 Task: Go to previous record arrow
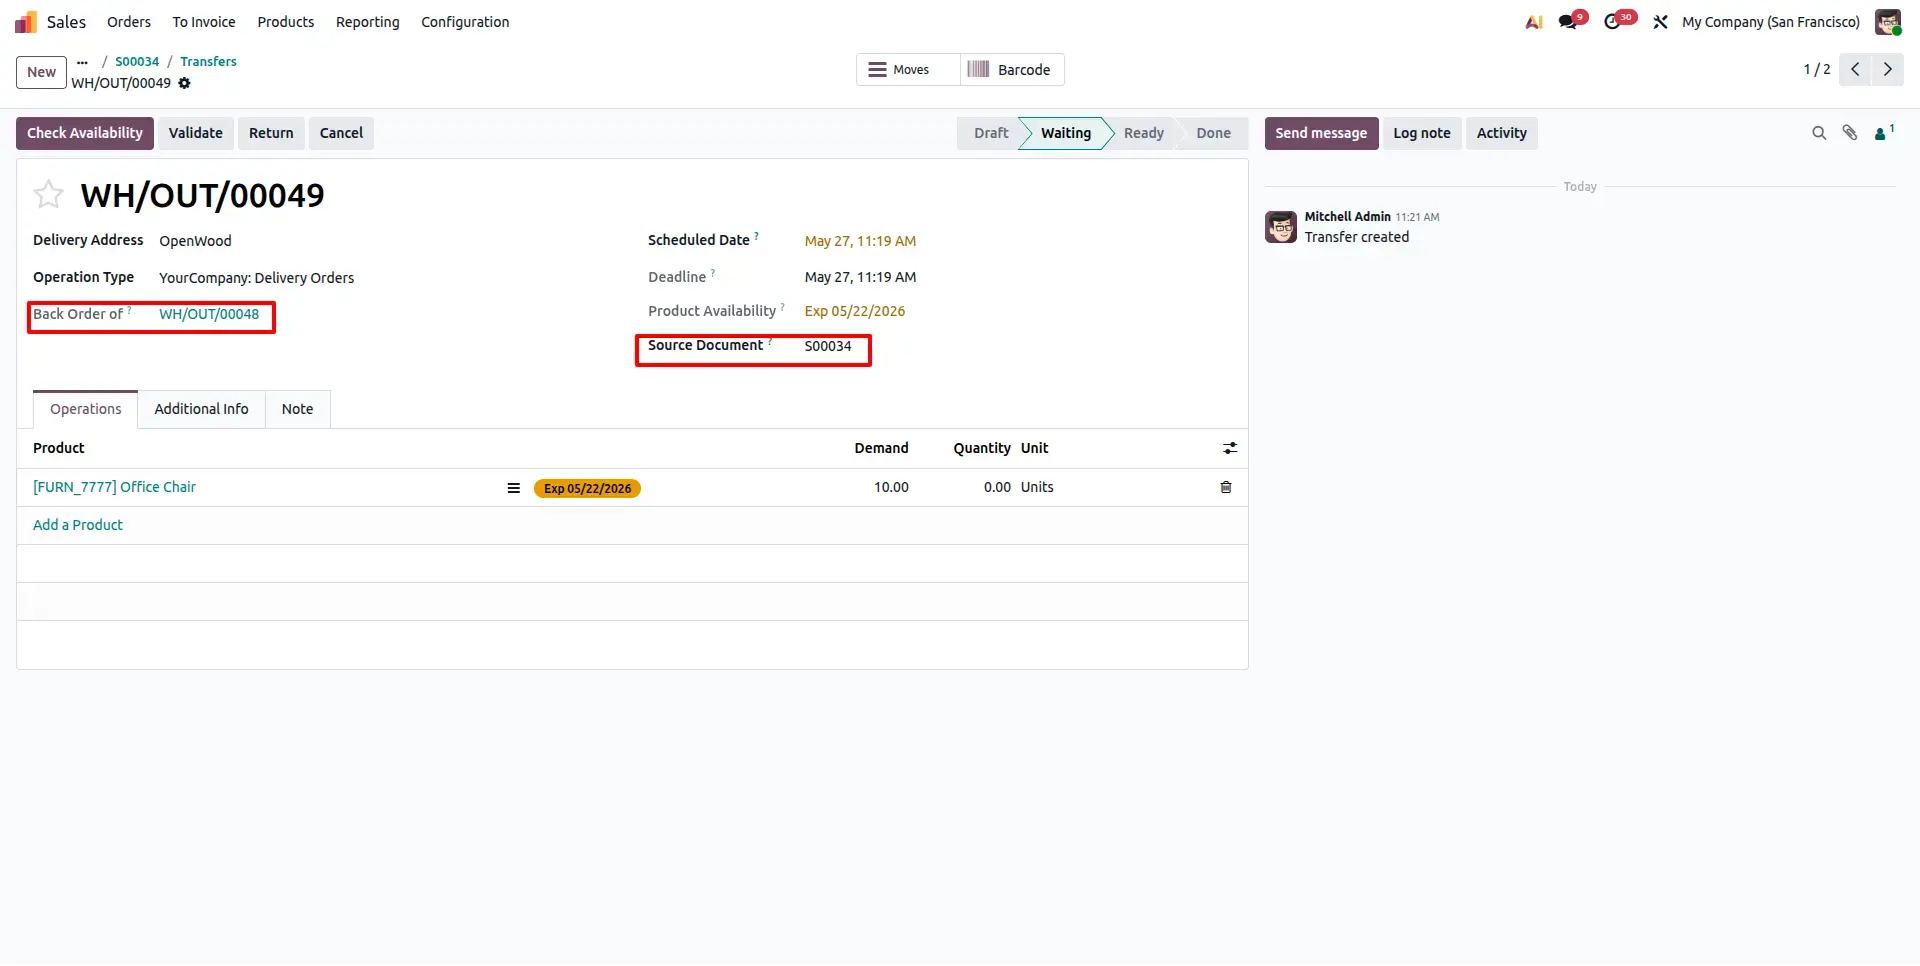(1855, 70)
